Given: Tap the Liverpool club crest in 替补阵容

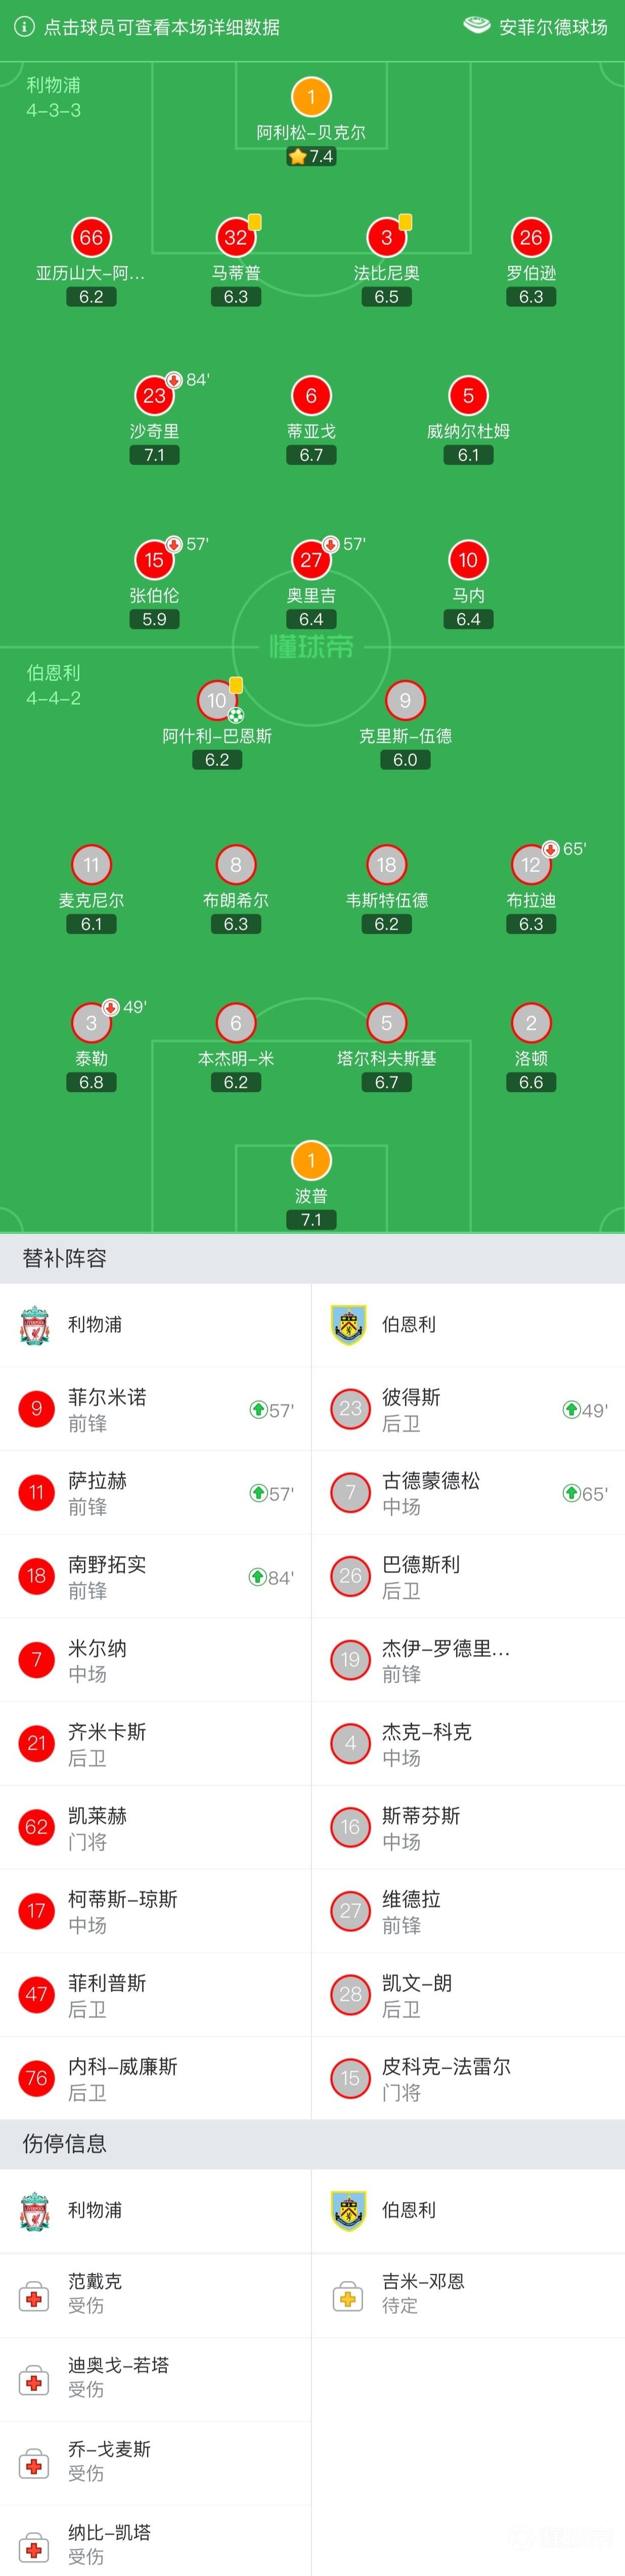Looking at the screenshot, I should (35, 1325).
